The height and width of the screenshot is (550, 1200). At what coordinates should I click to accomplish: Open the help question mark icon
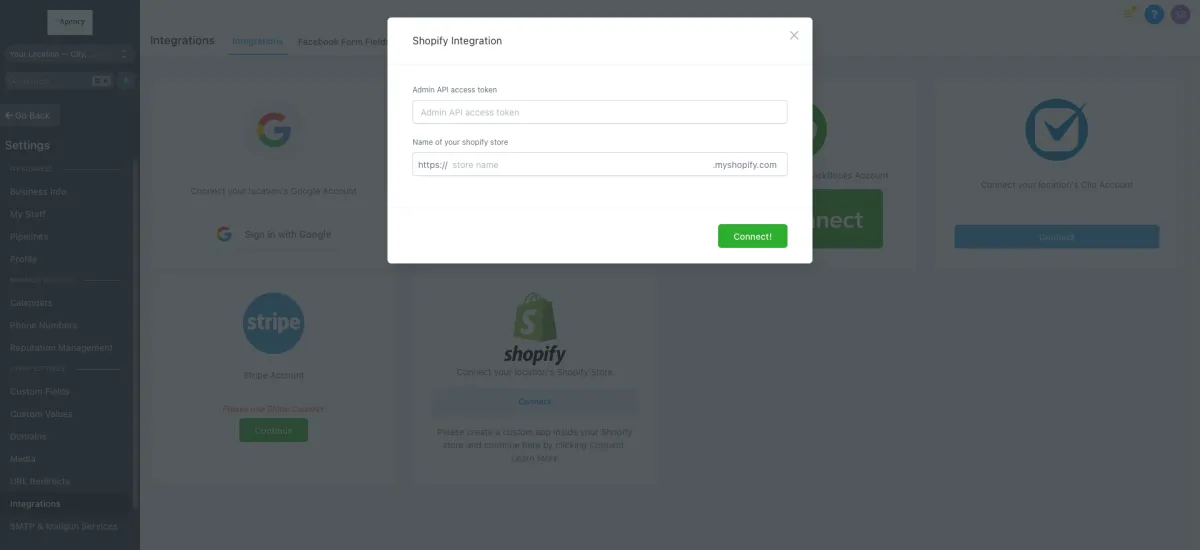(1155, 14)
